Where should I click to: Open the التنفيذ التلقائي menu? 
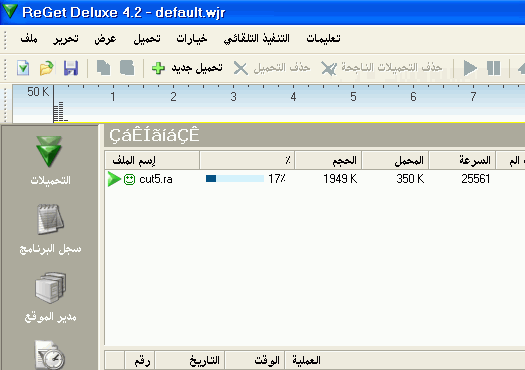256,39
